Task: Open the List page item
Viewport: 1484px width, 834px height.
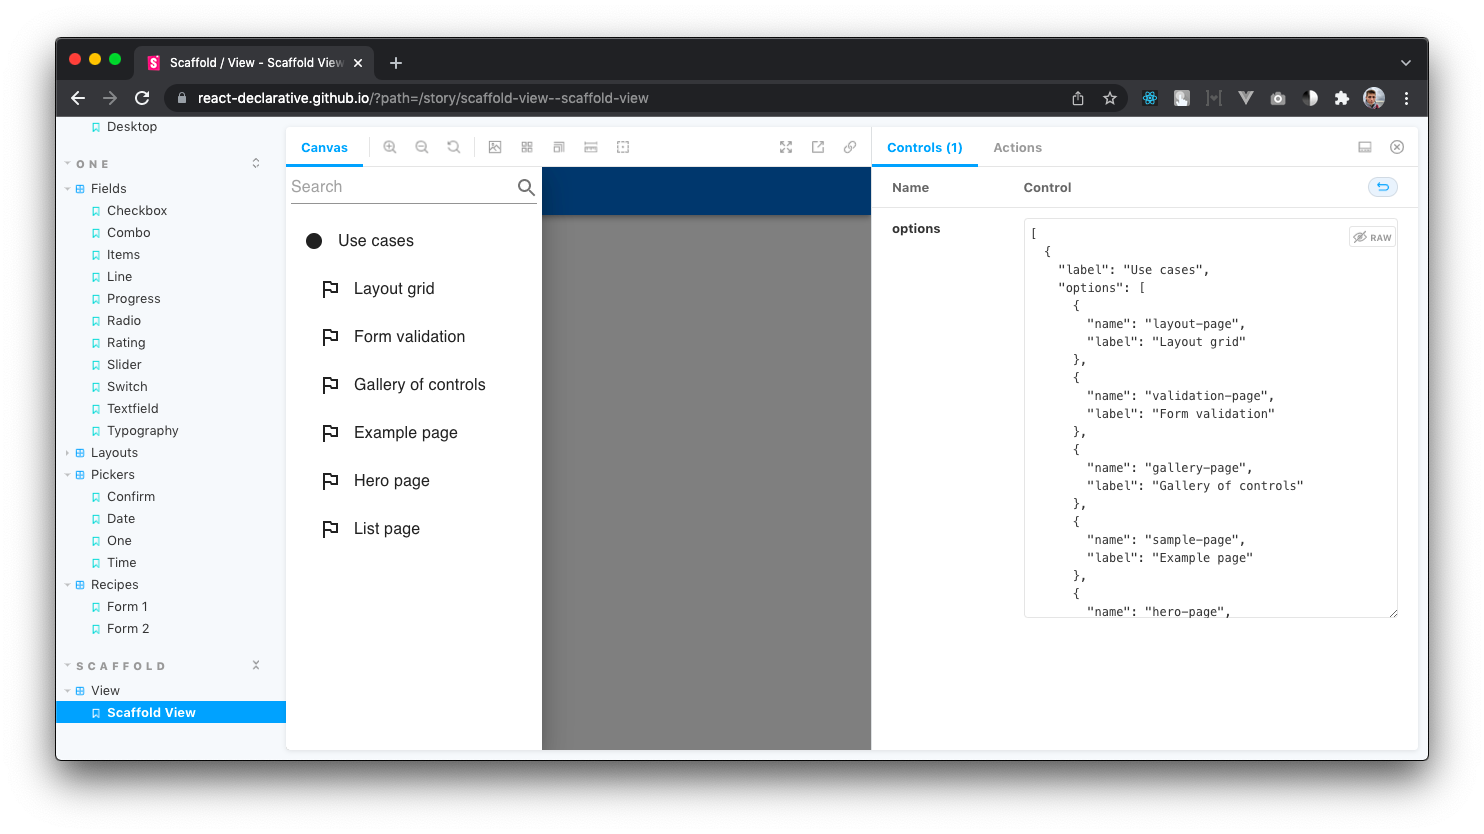Action: tap(414, 529)
